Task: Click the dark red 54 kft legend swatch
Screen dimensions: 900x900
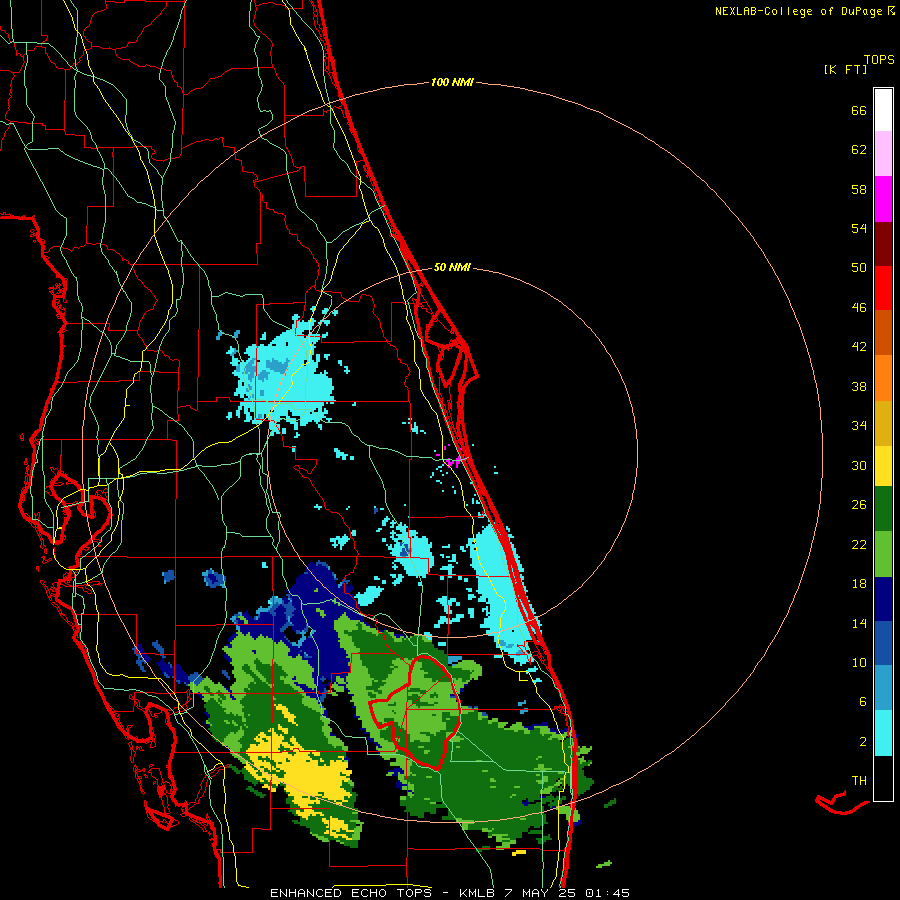Action: (x=883, y=244)
